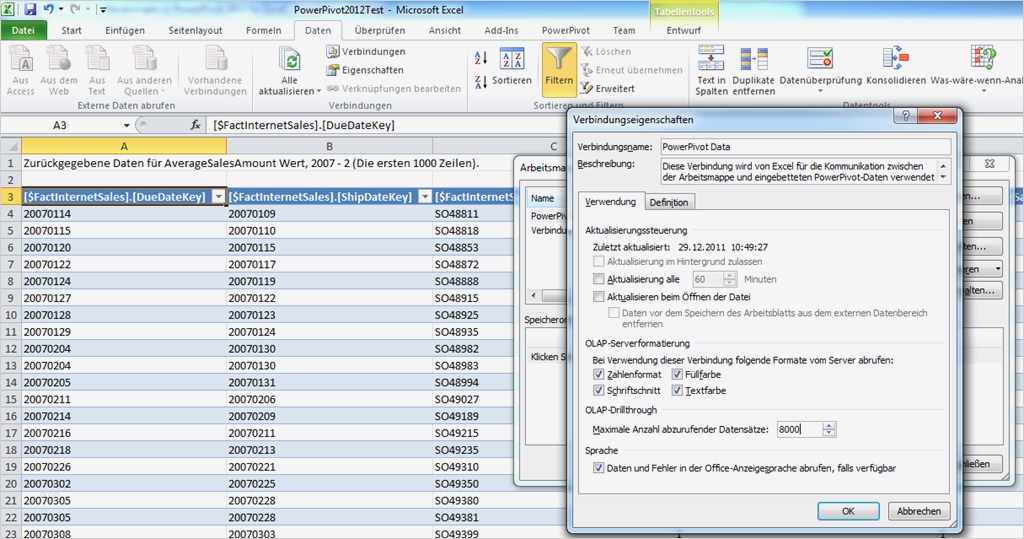Screen dimensions: 1024x539
Task: Click the Maximale Anzahl Datensätze spinner
Action: (x=829, y=429)
